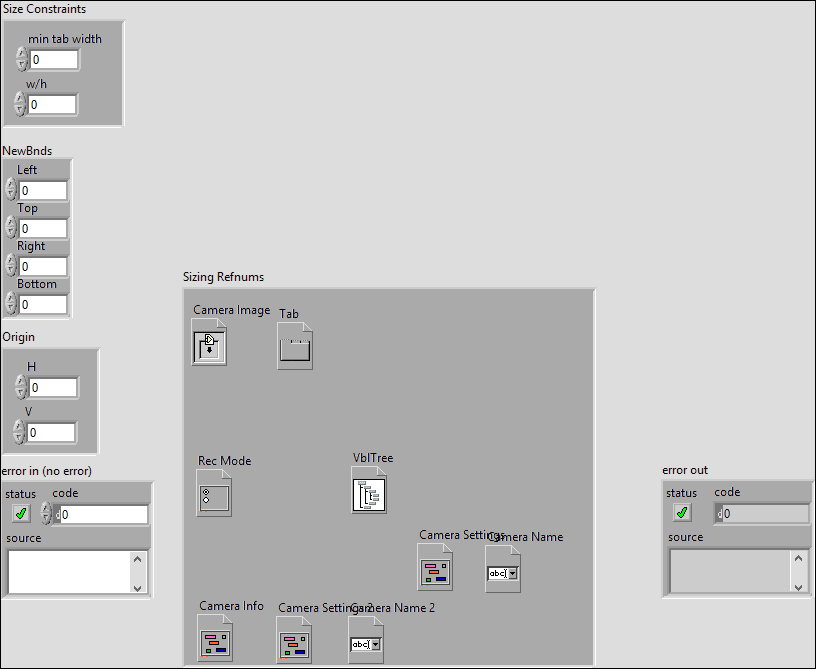Toggle the error out status indicator
The height and width of the screenshot is (669, 816).
[681, 512]
